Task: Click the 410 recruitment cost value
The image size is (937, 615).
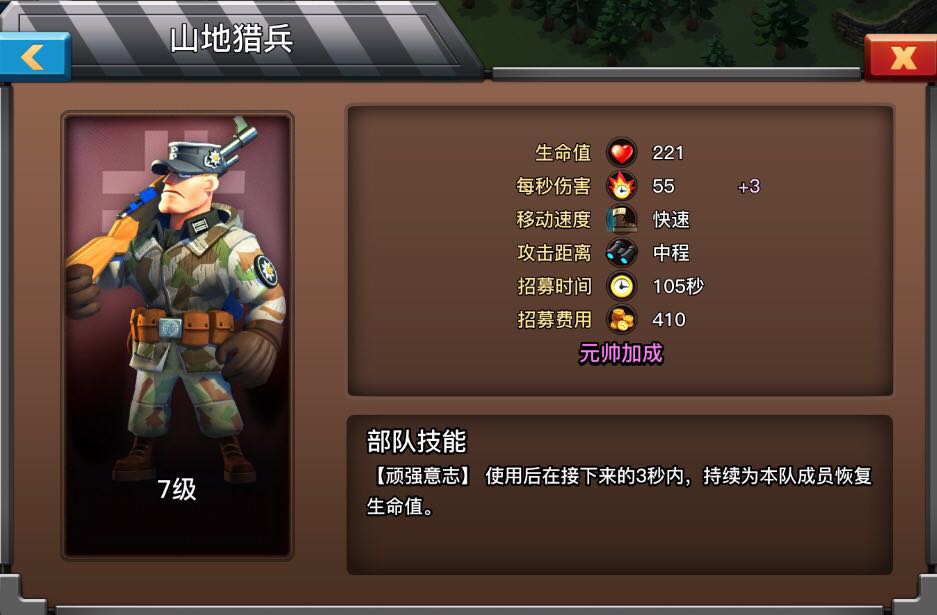Action: pyautogui.click(x=669, y=320)
